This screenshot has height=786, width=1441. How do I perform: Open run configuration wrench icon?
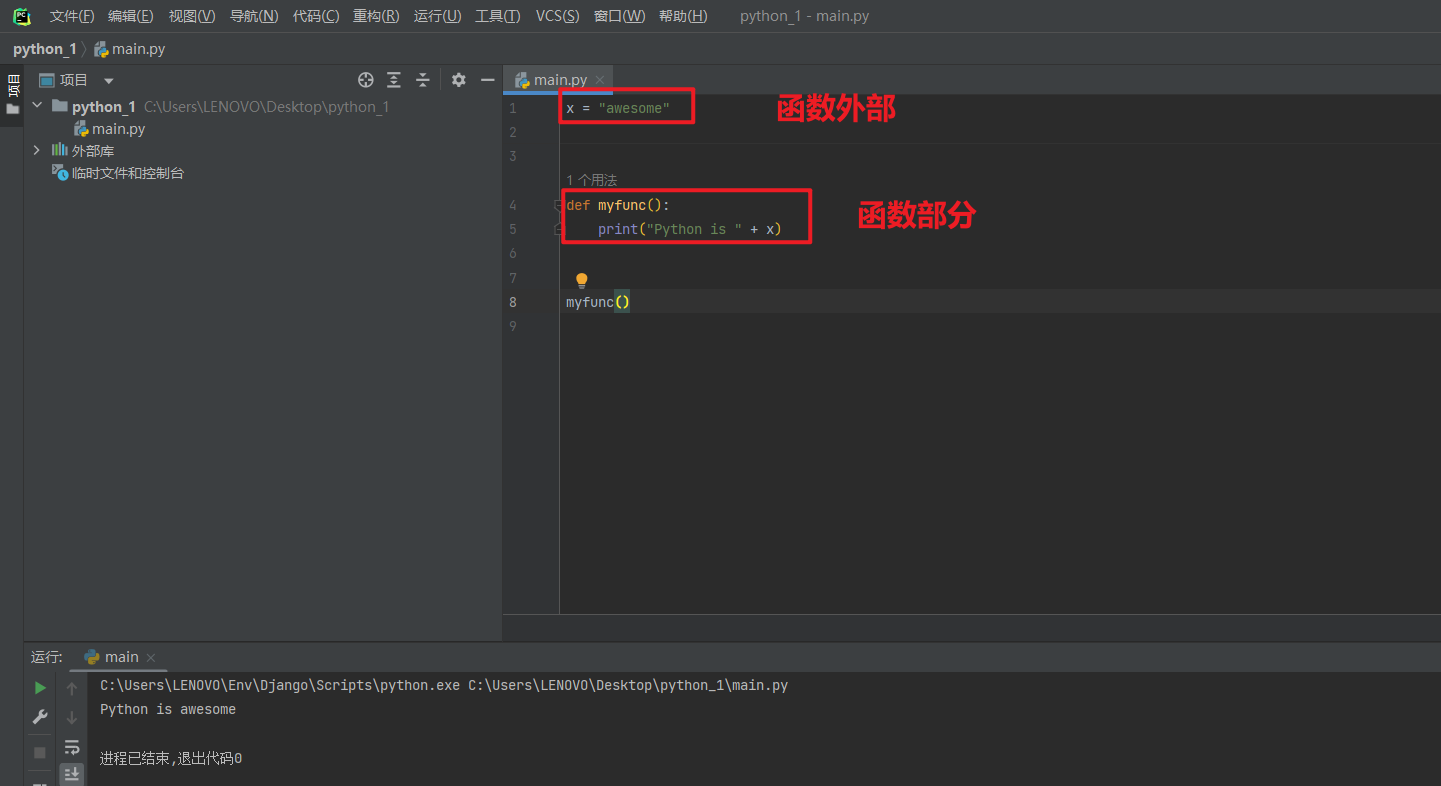click(x=40, y=717)
